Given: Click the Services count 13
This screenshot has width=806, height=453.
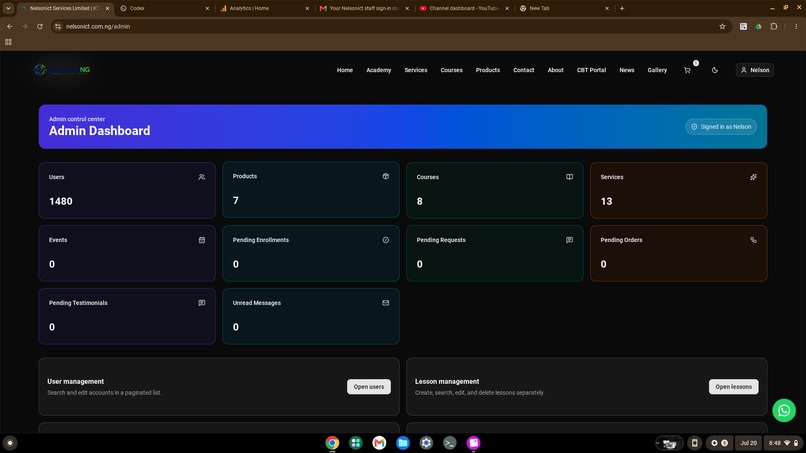Looking at the screenshot, I should pos(607,201).
